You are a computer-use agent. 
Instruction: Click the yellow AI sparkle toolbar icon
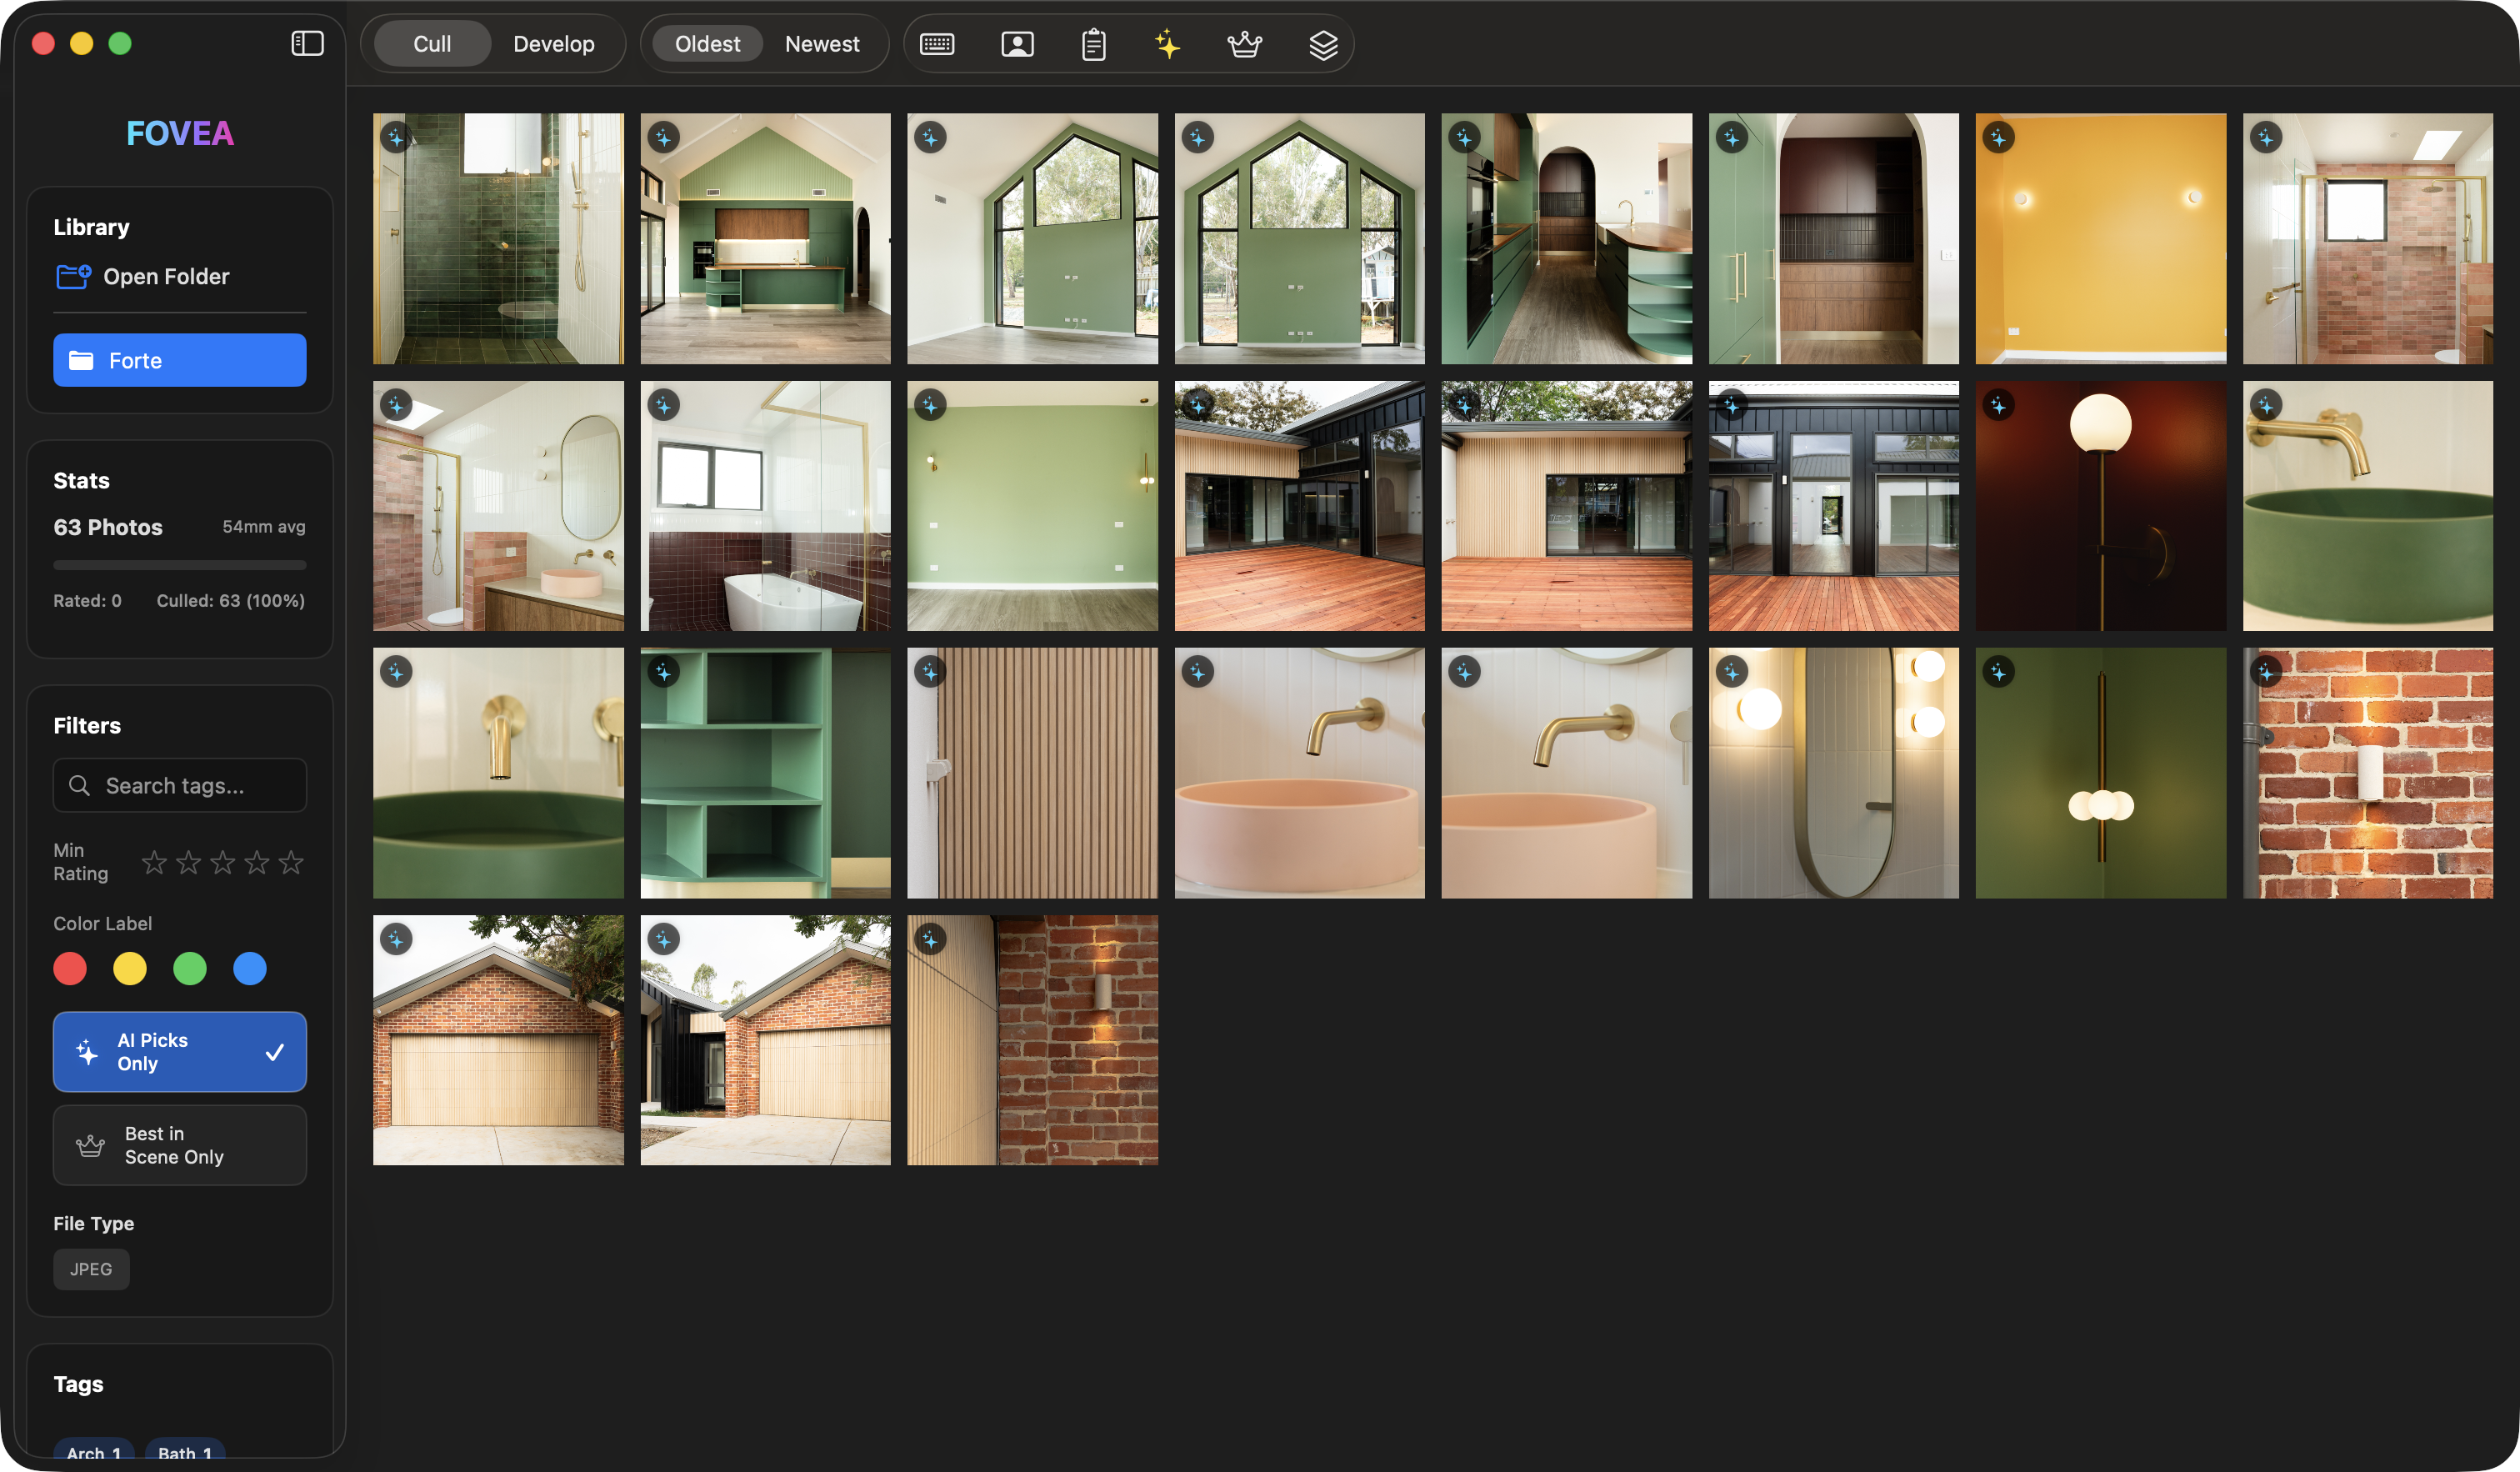(1167, 44)
